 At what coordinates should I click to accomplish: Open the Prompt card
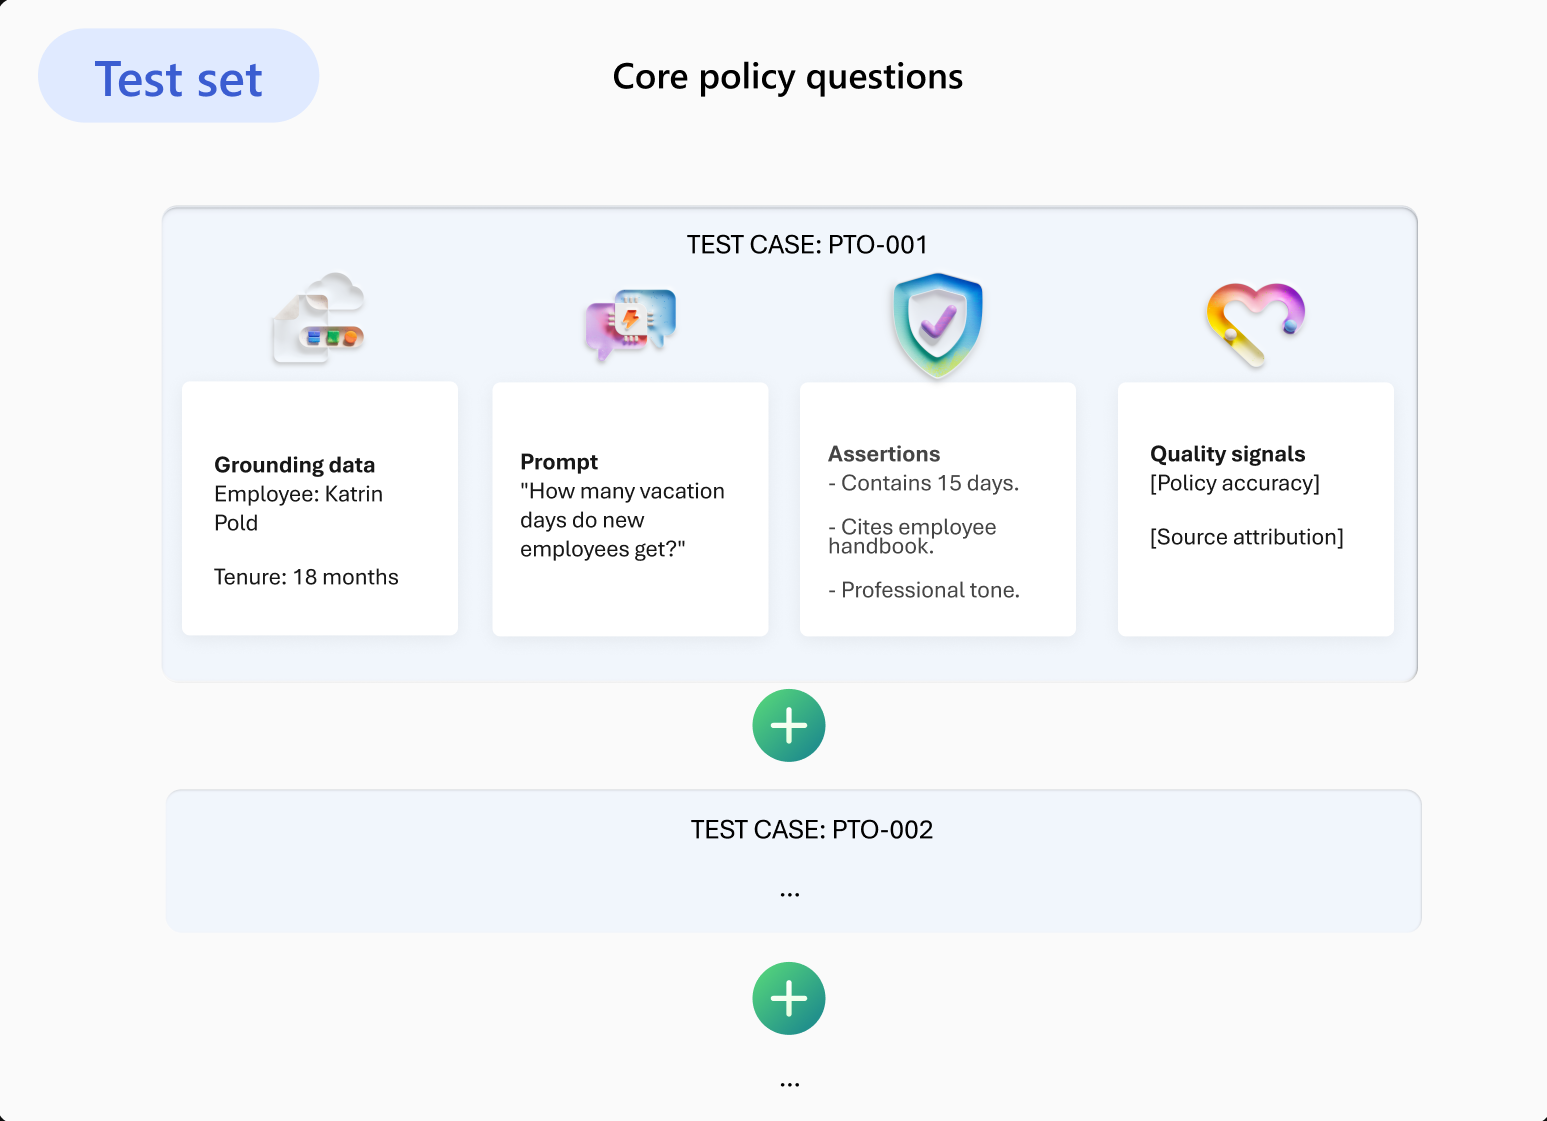coord(630,509)
